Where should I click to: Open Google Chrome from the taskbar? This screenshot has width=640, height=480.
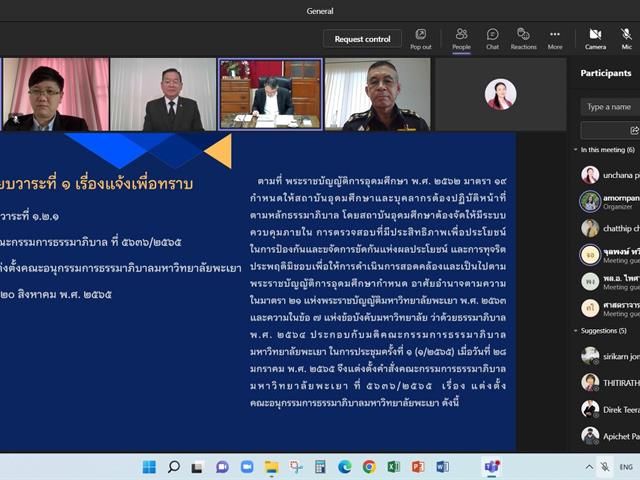[369, 467]
